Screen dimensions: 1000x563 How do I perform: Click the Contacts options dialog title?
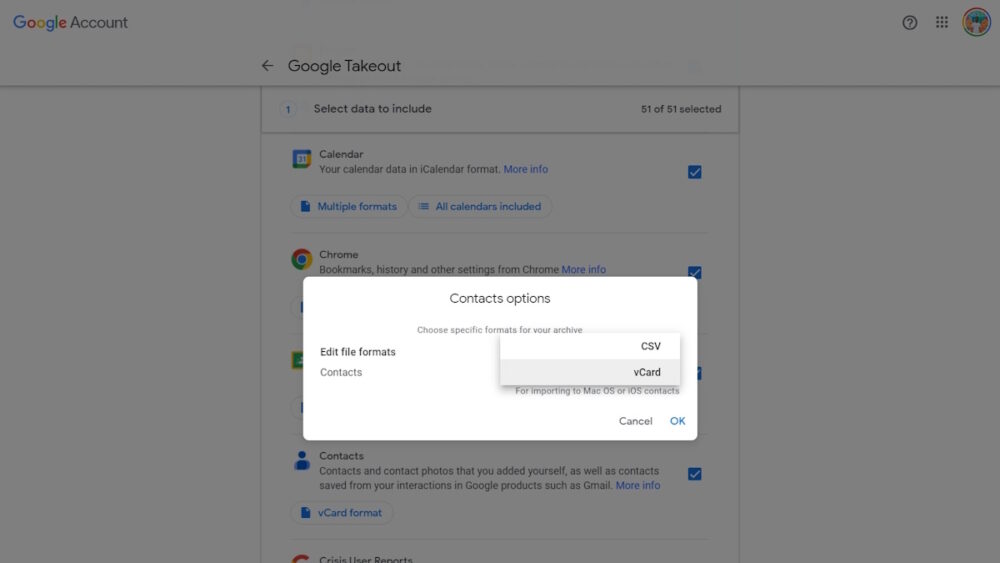[x=500, y=298]
